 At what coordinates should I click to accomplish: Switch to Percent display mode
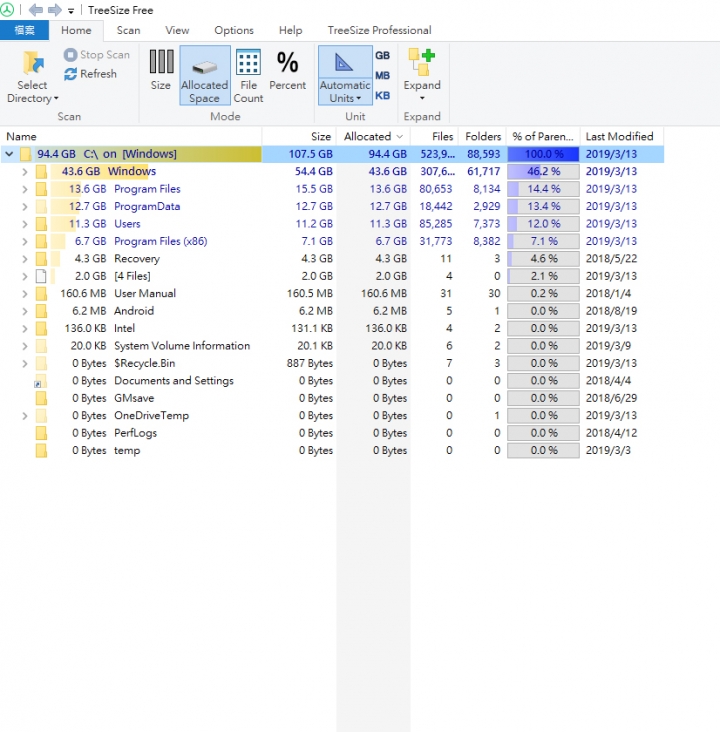[x=288, y=70]
